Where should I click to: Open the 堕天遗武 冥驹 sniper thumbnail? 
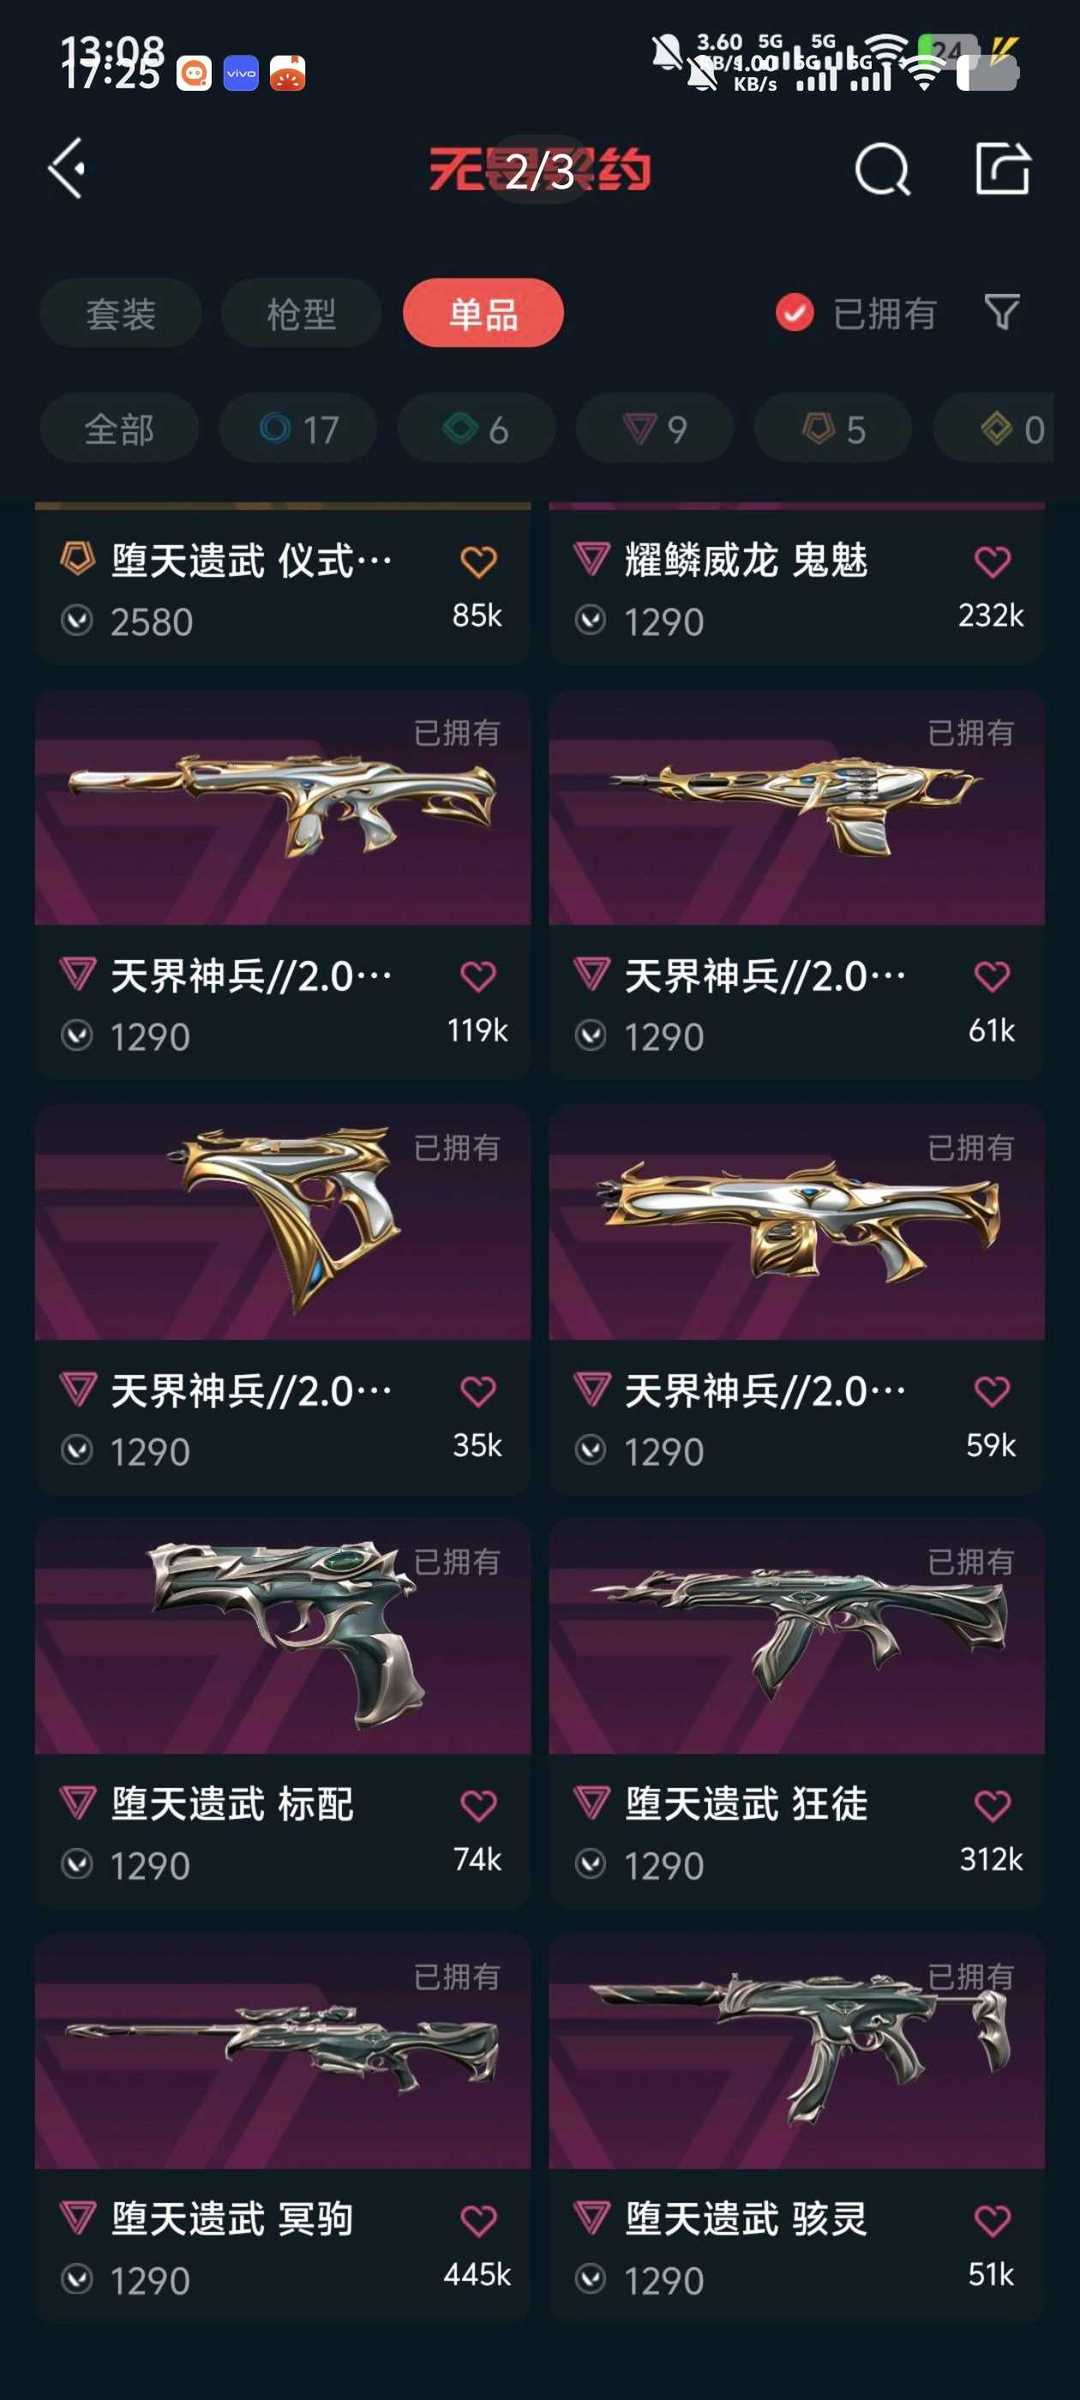[x=283, y=2051]
